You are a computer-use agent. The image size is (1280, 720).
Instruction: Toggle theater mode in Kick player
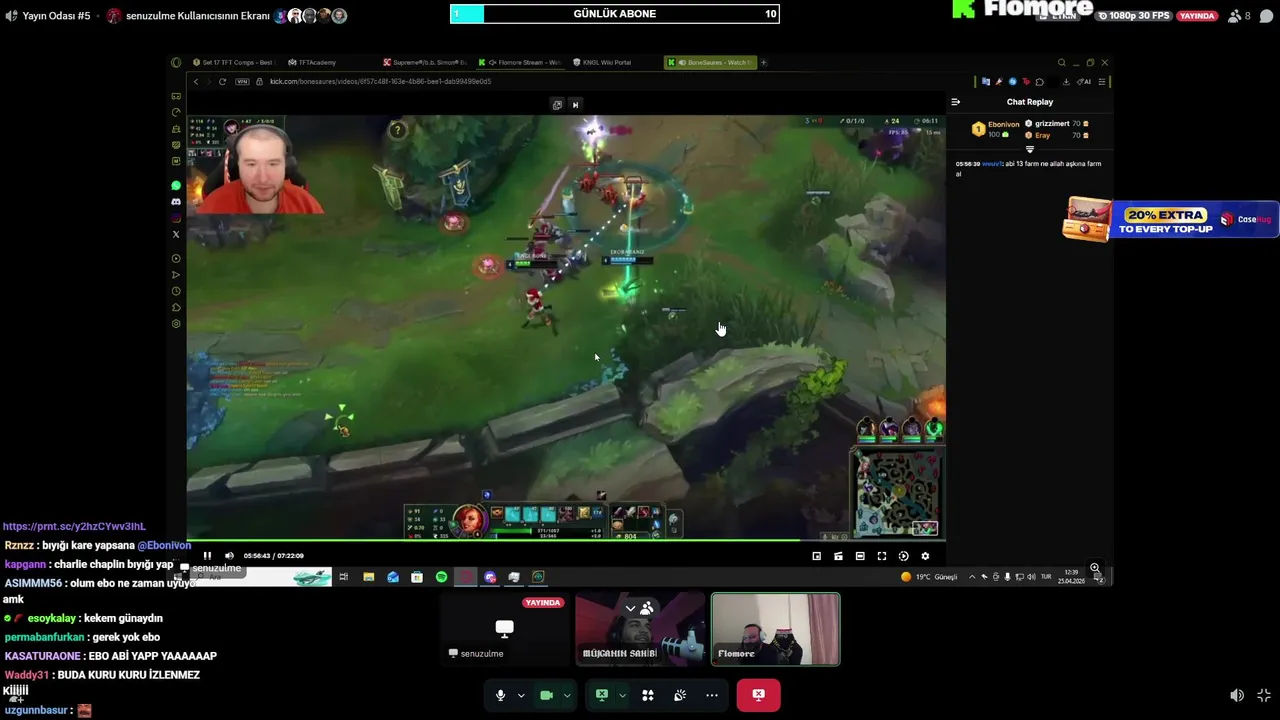pyautogui.click(x=860, y=556)
